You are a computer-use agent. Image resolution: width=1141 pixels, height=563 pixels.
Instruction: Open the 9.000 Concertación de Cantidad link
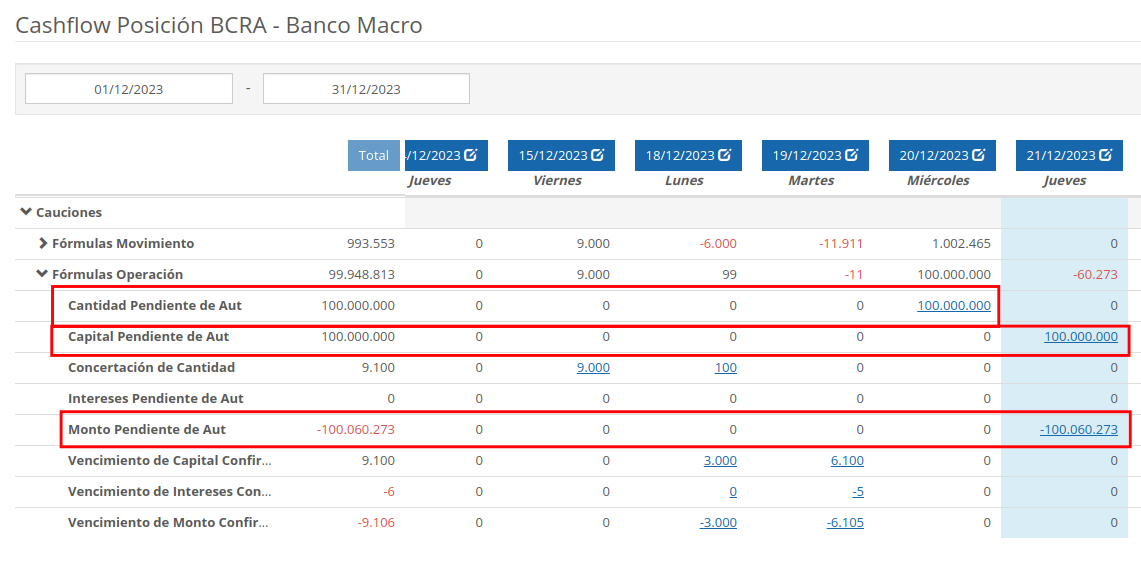(x=593, y=368)
